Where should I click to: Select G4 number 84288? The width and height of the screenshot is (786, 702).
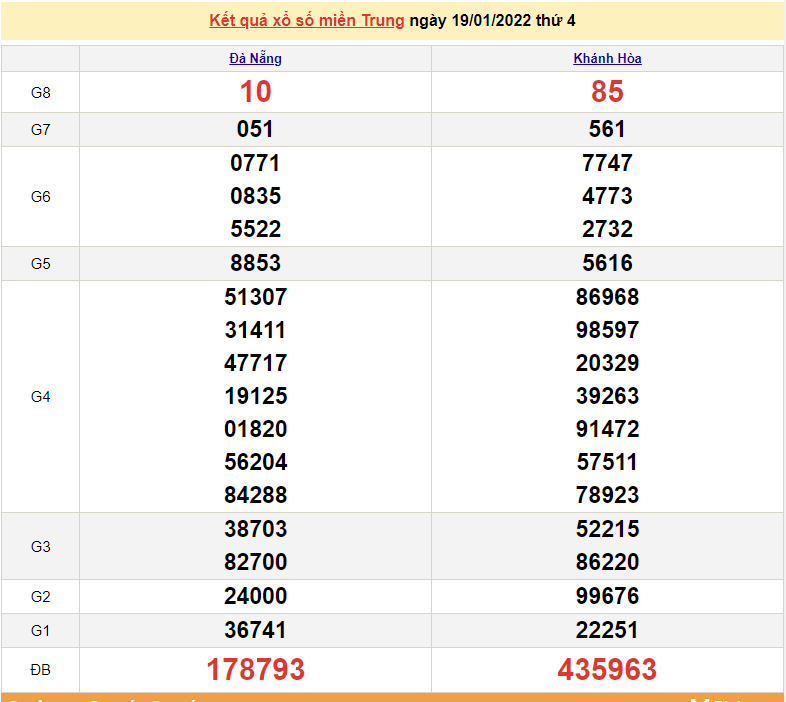(256, 495)
